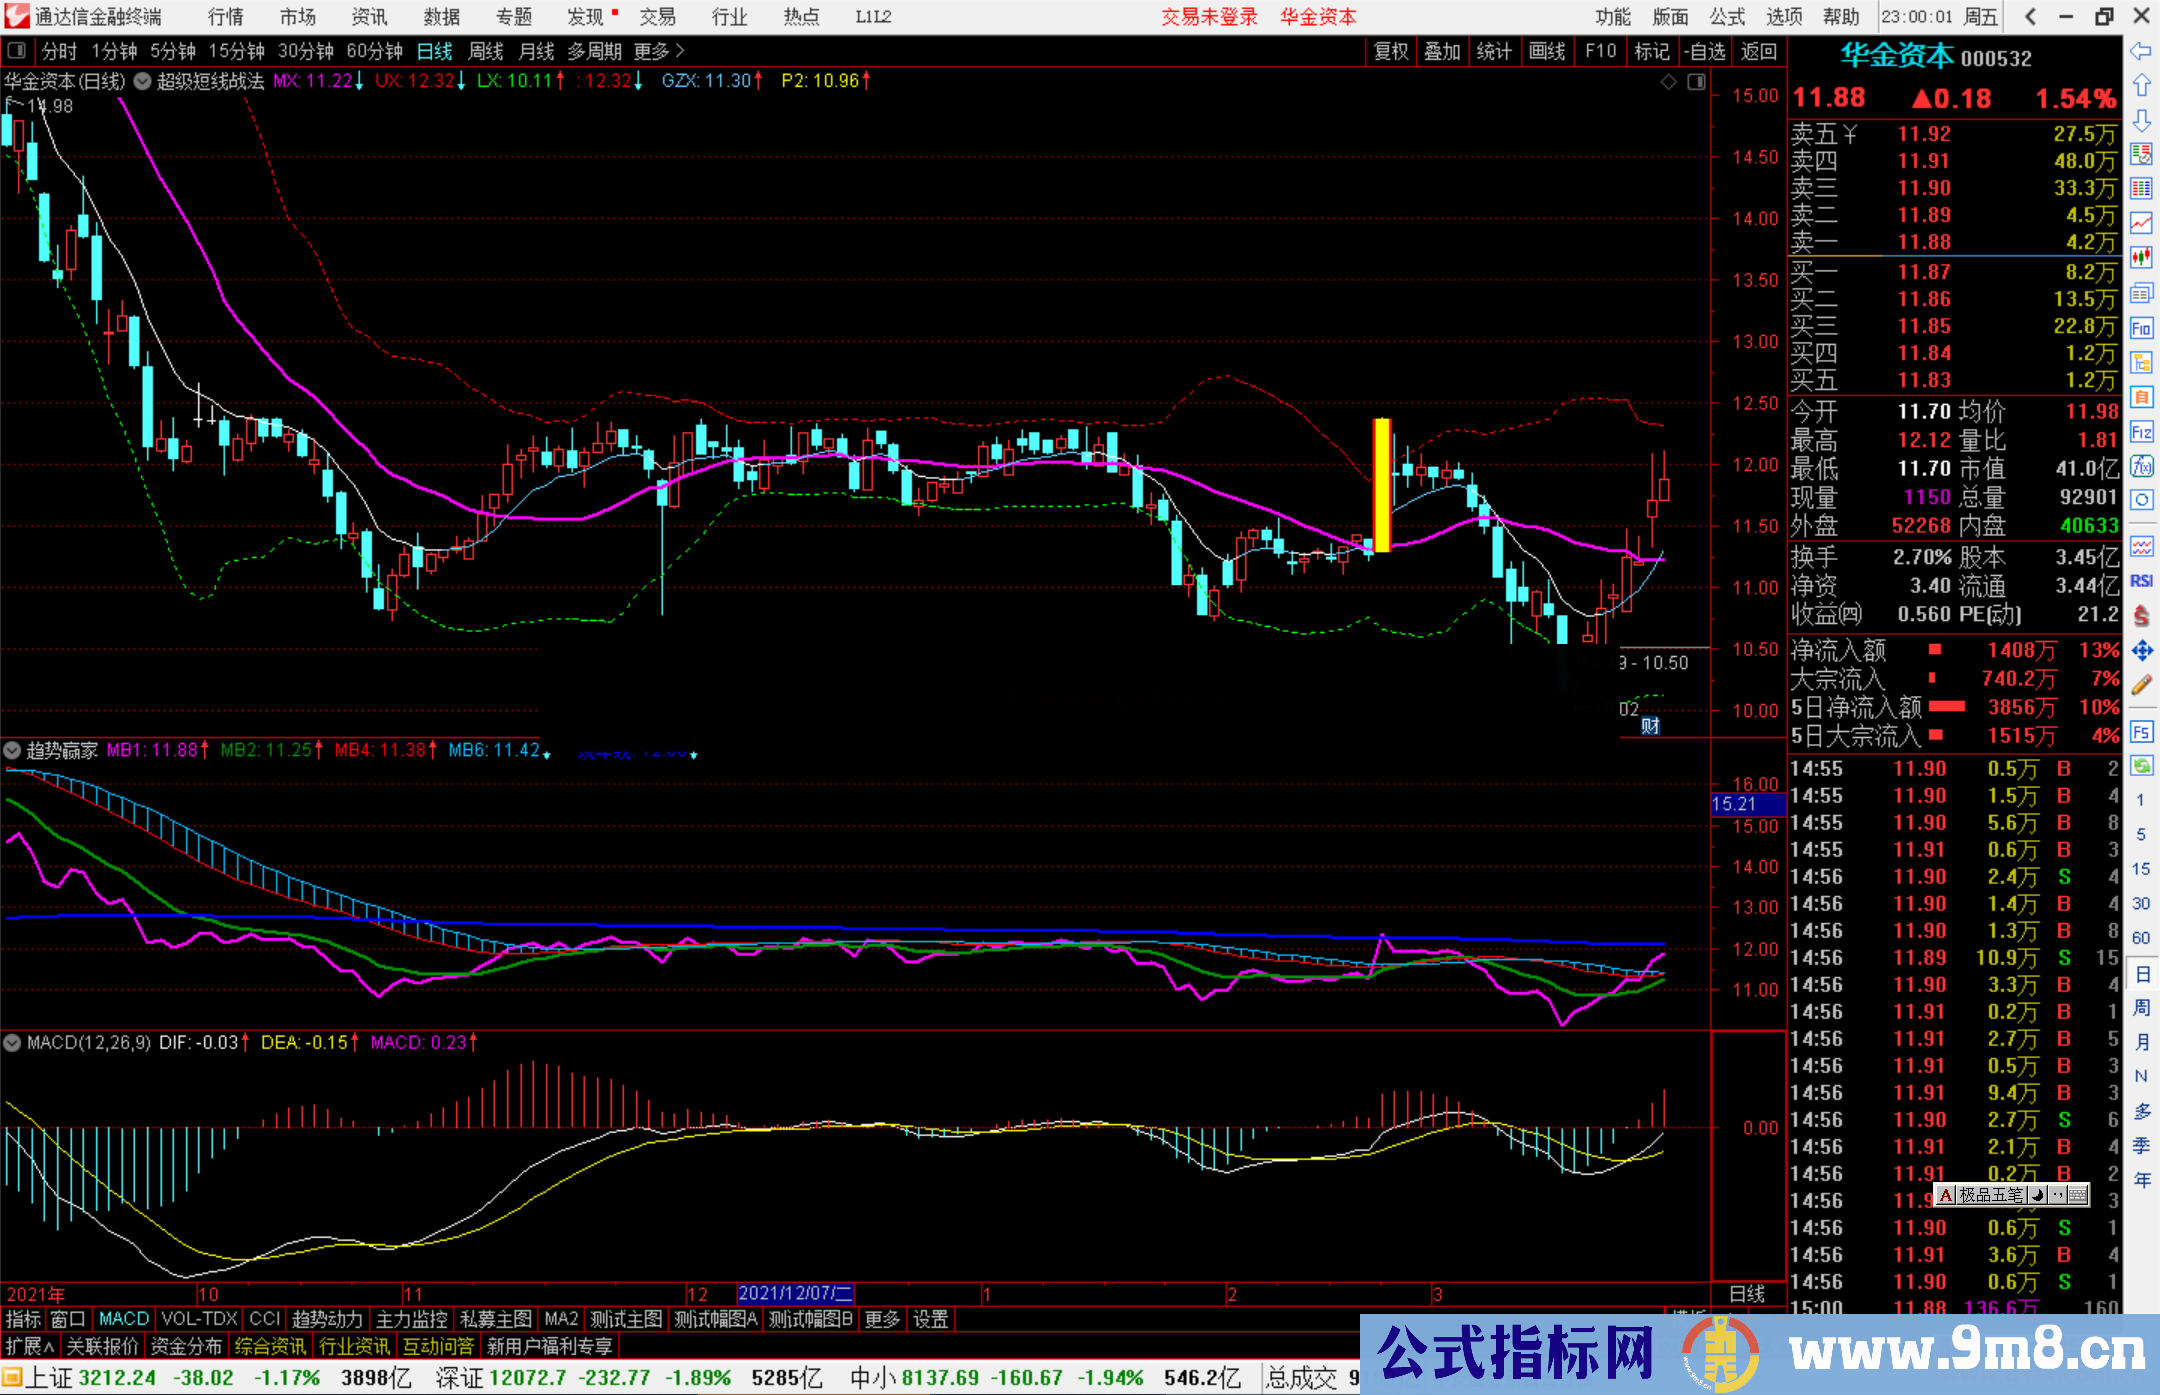Screen dimensions: 2160x1395
Task: Expand the 扩展 panel at bottom left
Action: click(30, 1346)
